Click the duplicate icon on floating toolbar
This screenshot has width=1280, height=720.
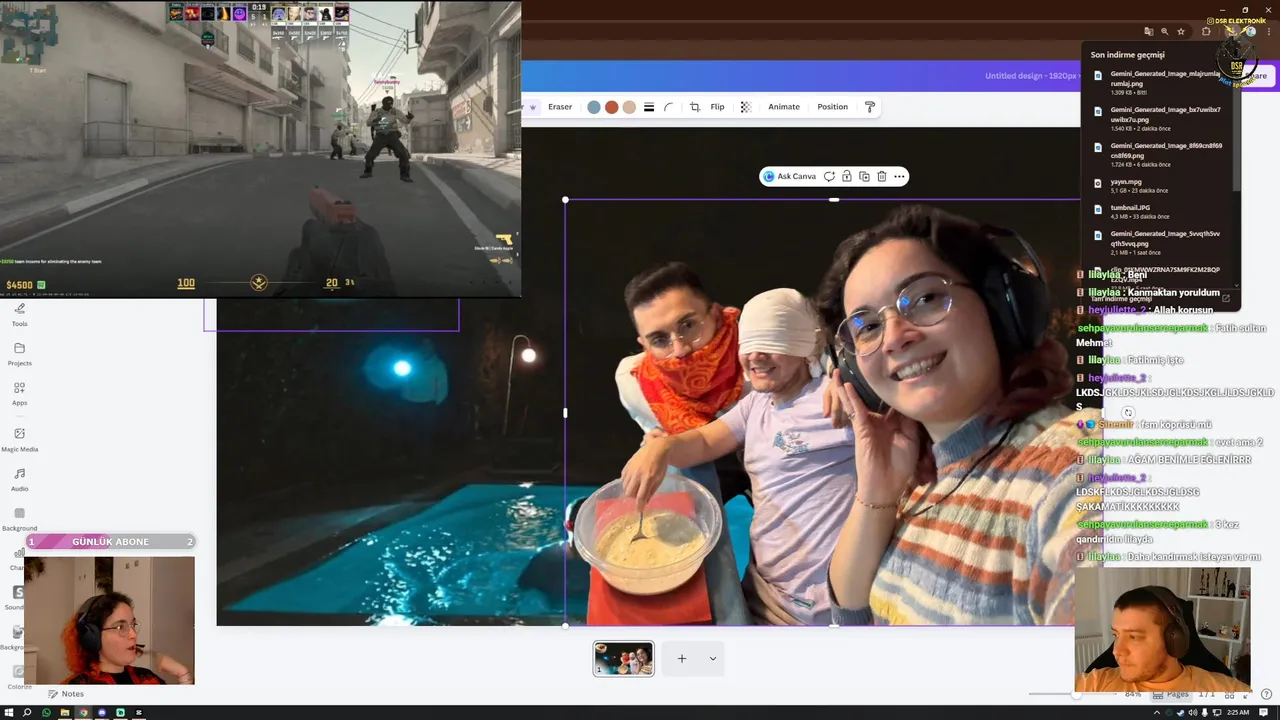click(864, 176)
